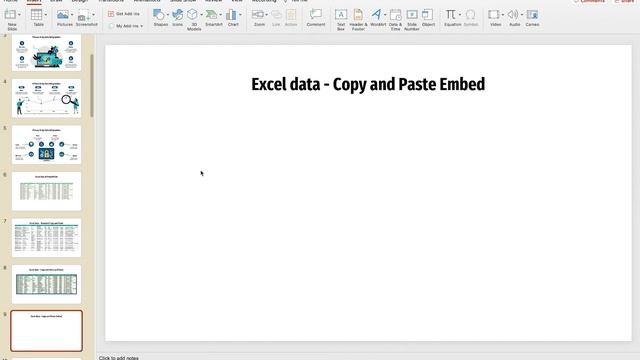Click the Equation pi icon
Screen dimensions: 640x360
click(x=451, y=15)
